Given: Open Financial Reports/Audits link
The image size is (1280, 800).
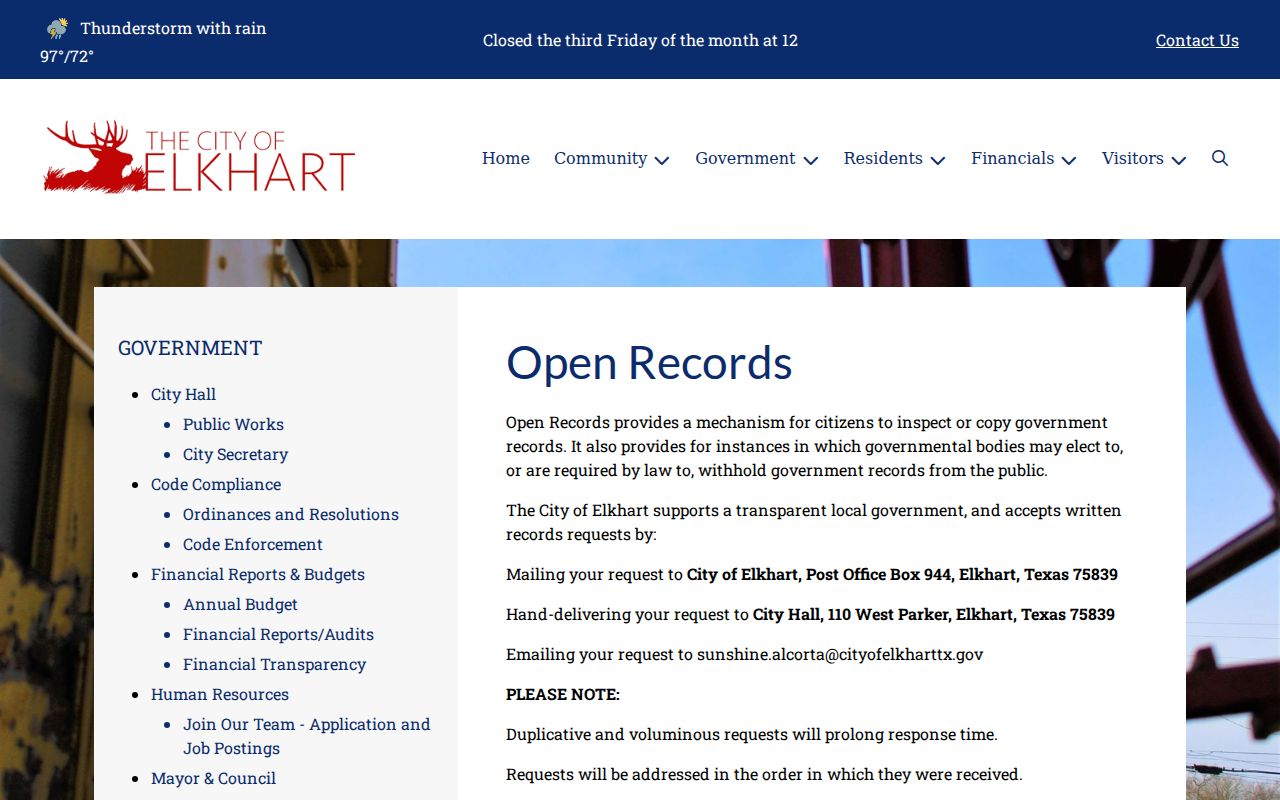Looking at the screenshot, I should click(278, 634).
